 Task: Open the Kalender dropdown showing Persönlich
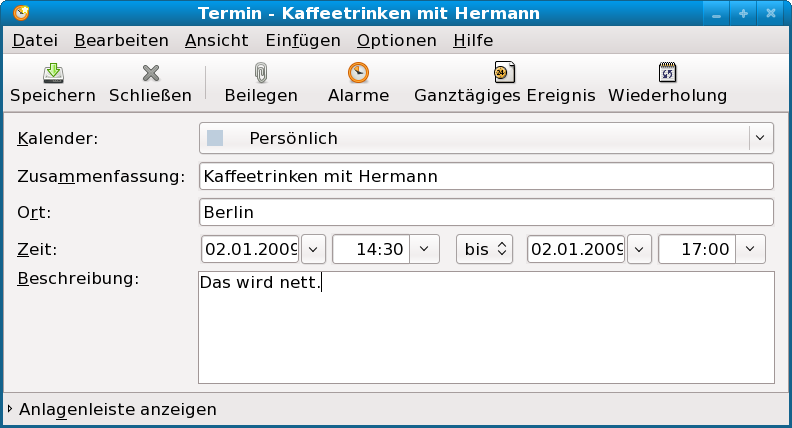click(486, 138)
